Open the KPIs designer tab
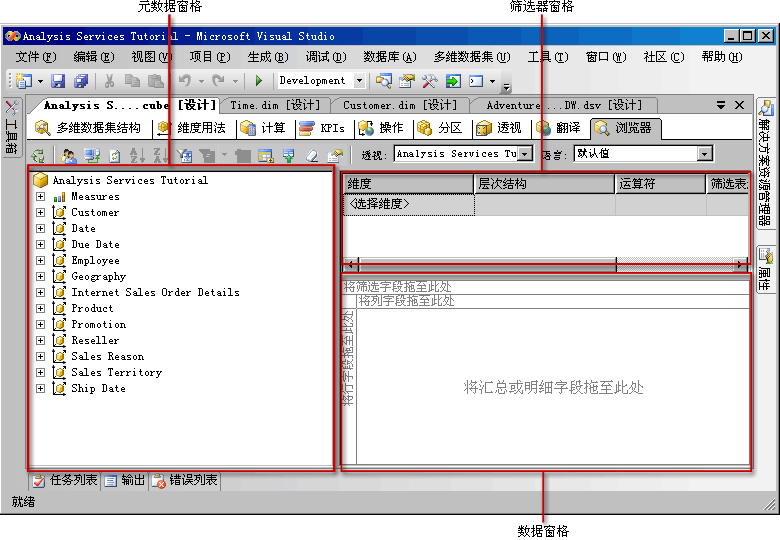 pos(322,128)
